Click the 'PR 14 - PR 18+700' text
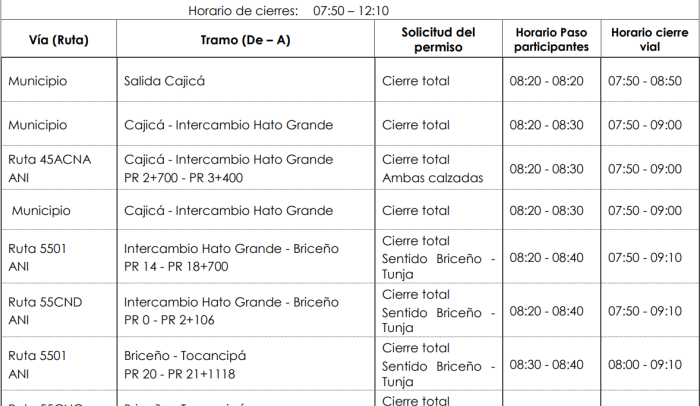This screenshot has height=406, width=700. pos(176,267)
